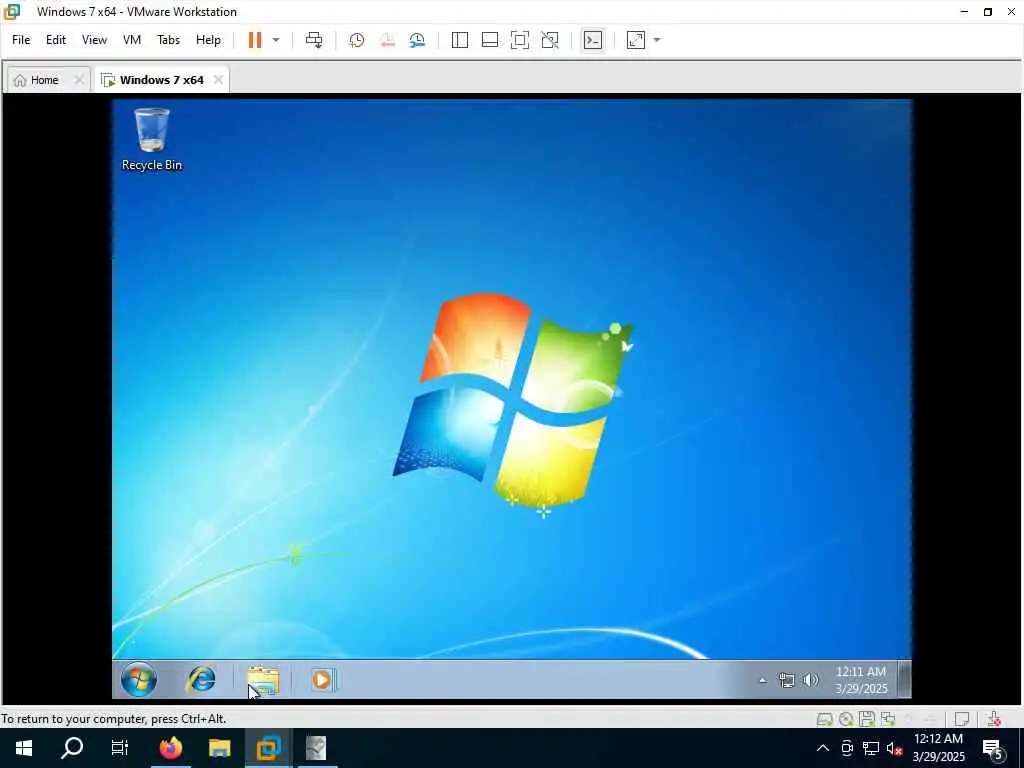The width and height of the screenshot is (1024, 768).
Task: Open the host Windows Start button
Action: click(24, 748)
